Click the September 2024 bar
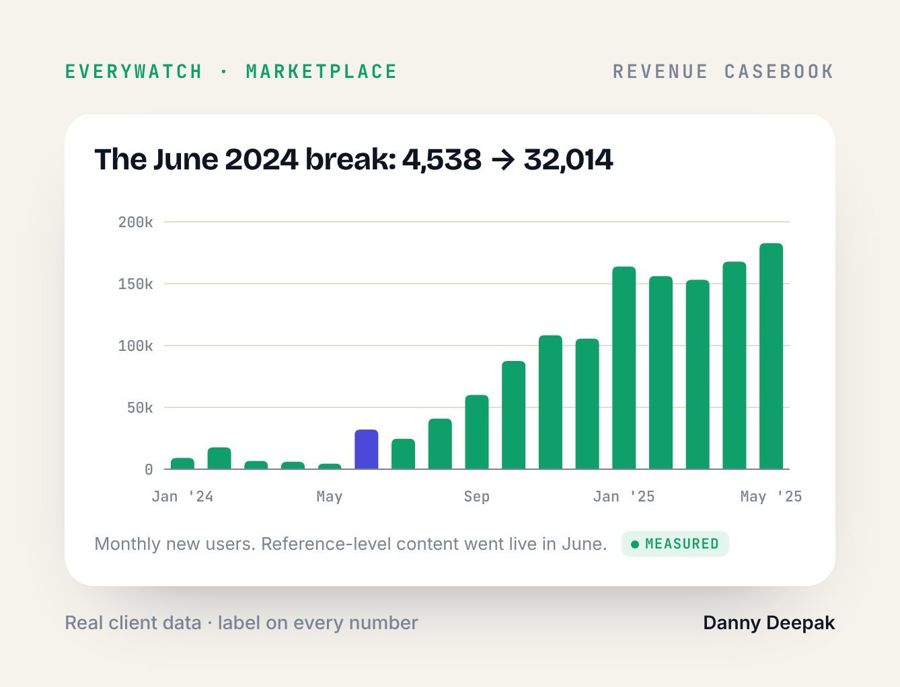This screenshot has height=687, width=900. [x=477, y=432]
